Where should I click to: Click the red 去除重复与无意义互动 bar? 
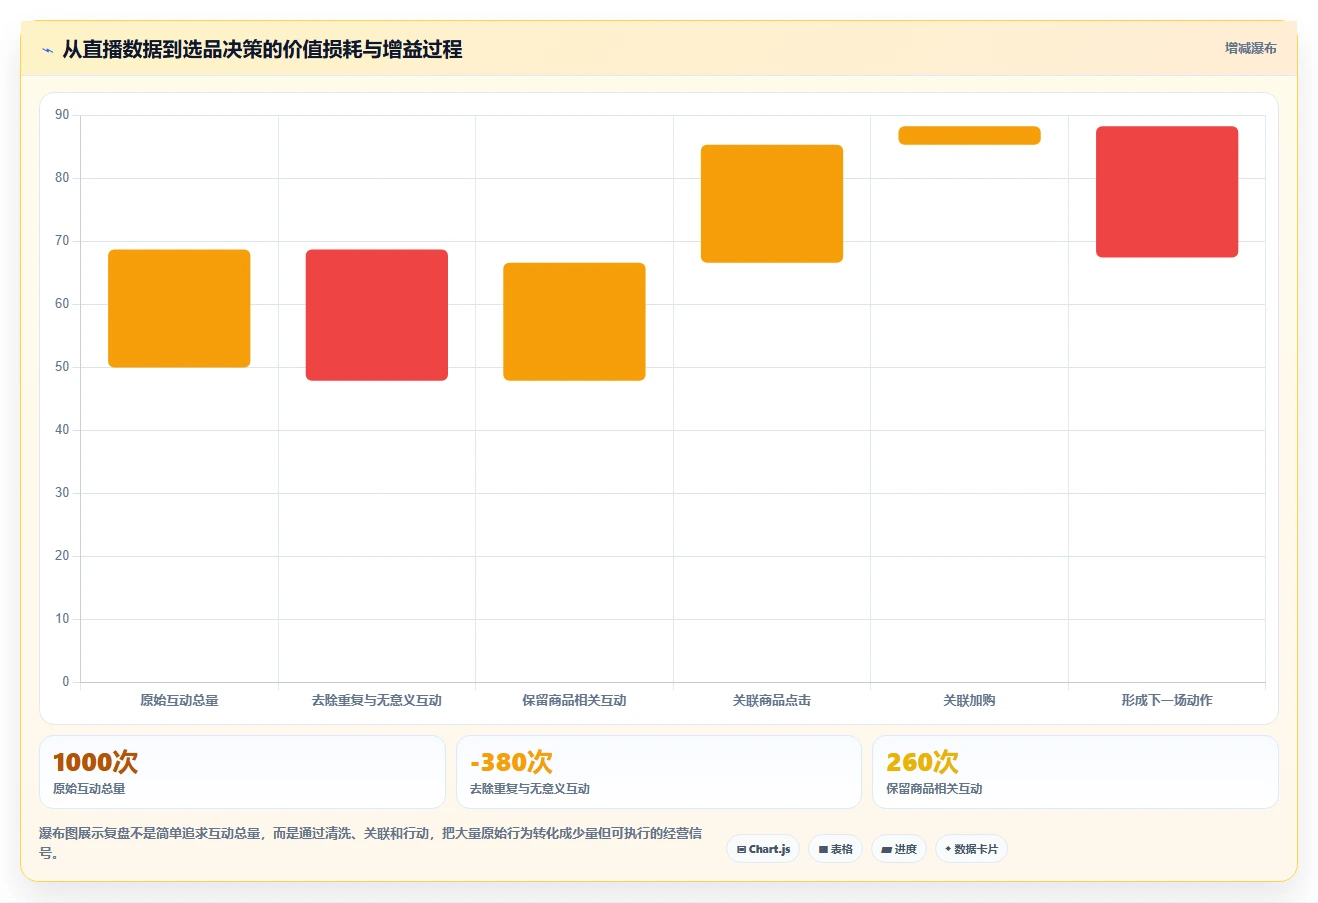tap(377, 315)
